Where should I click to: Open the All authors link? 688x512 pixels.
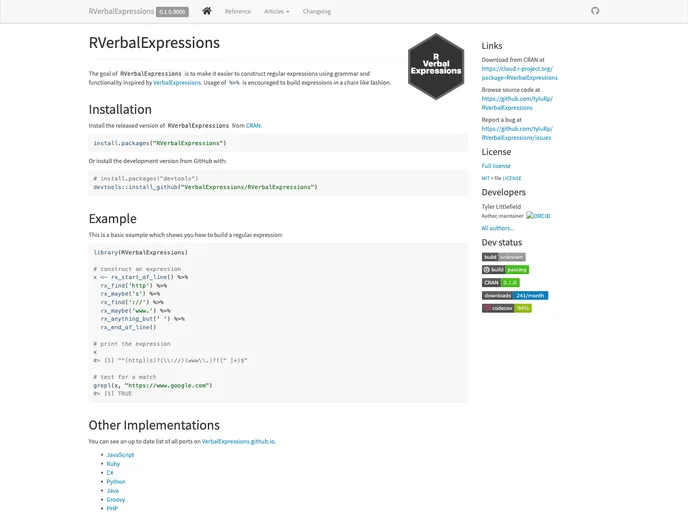[498, 228]
